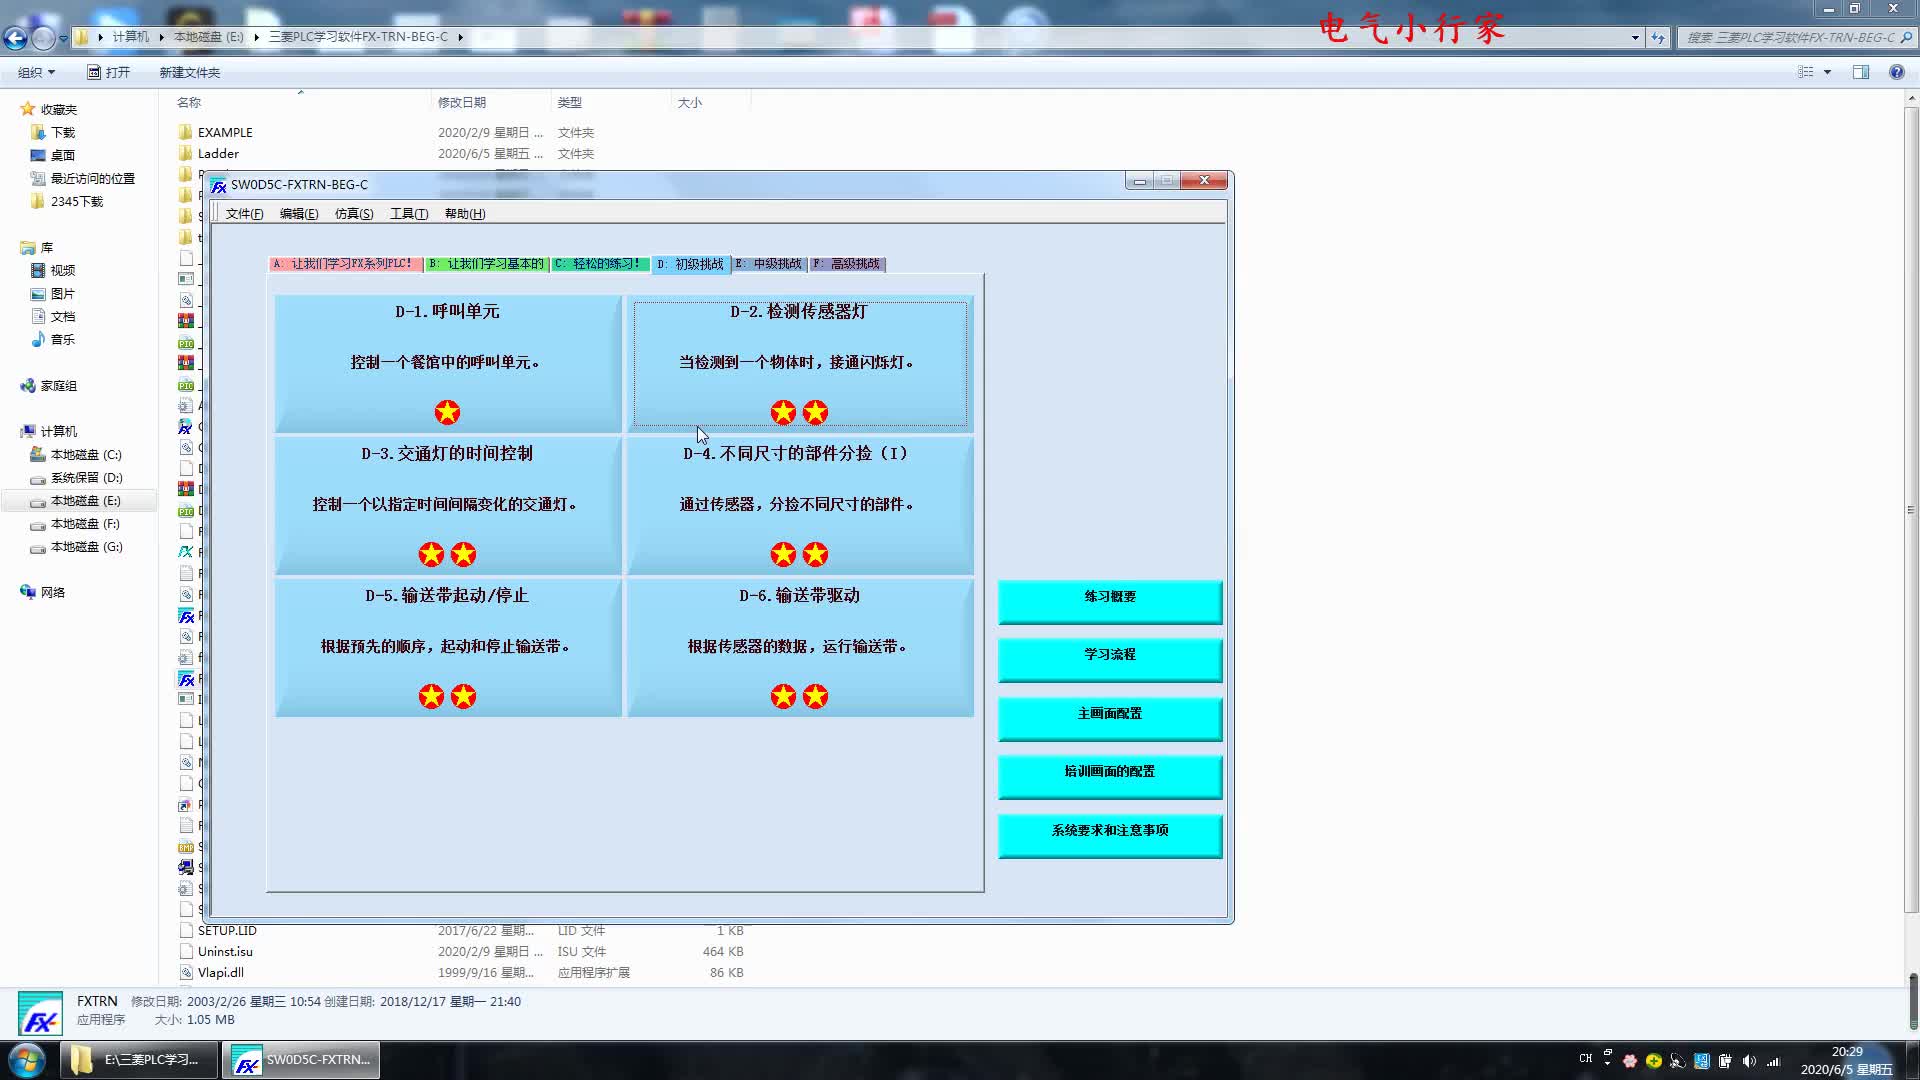This screenshot has height=1080, width=1920.
Task: Expand the view options dropdown arrow
Action: click(x=1827, y=72)
